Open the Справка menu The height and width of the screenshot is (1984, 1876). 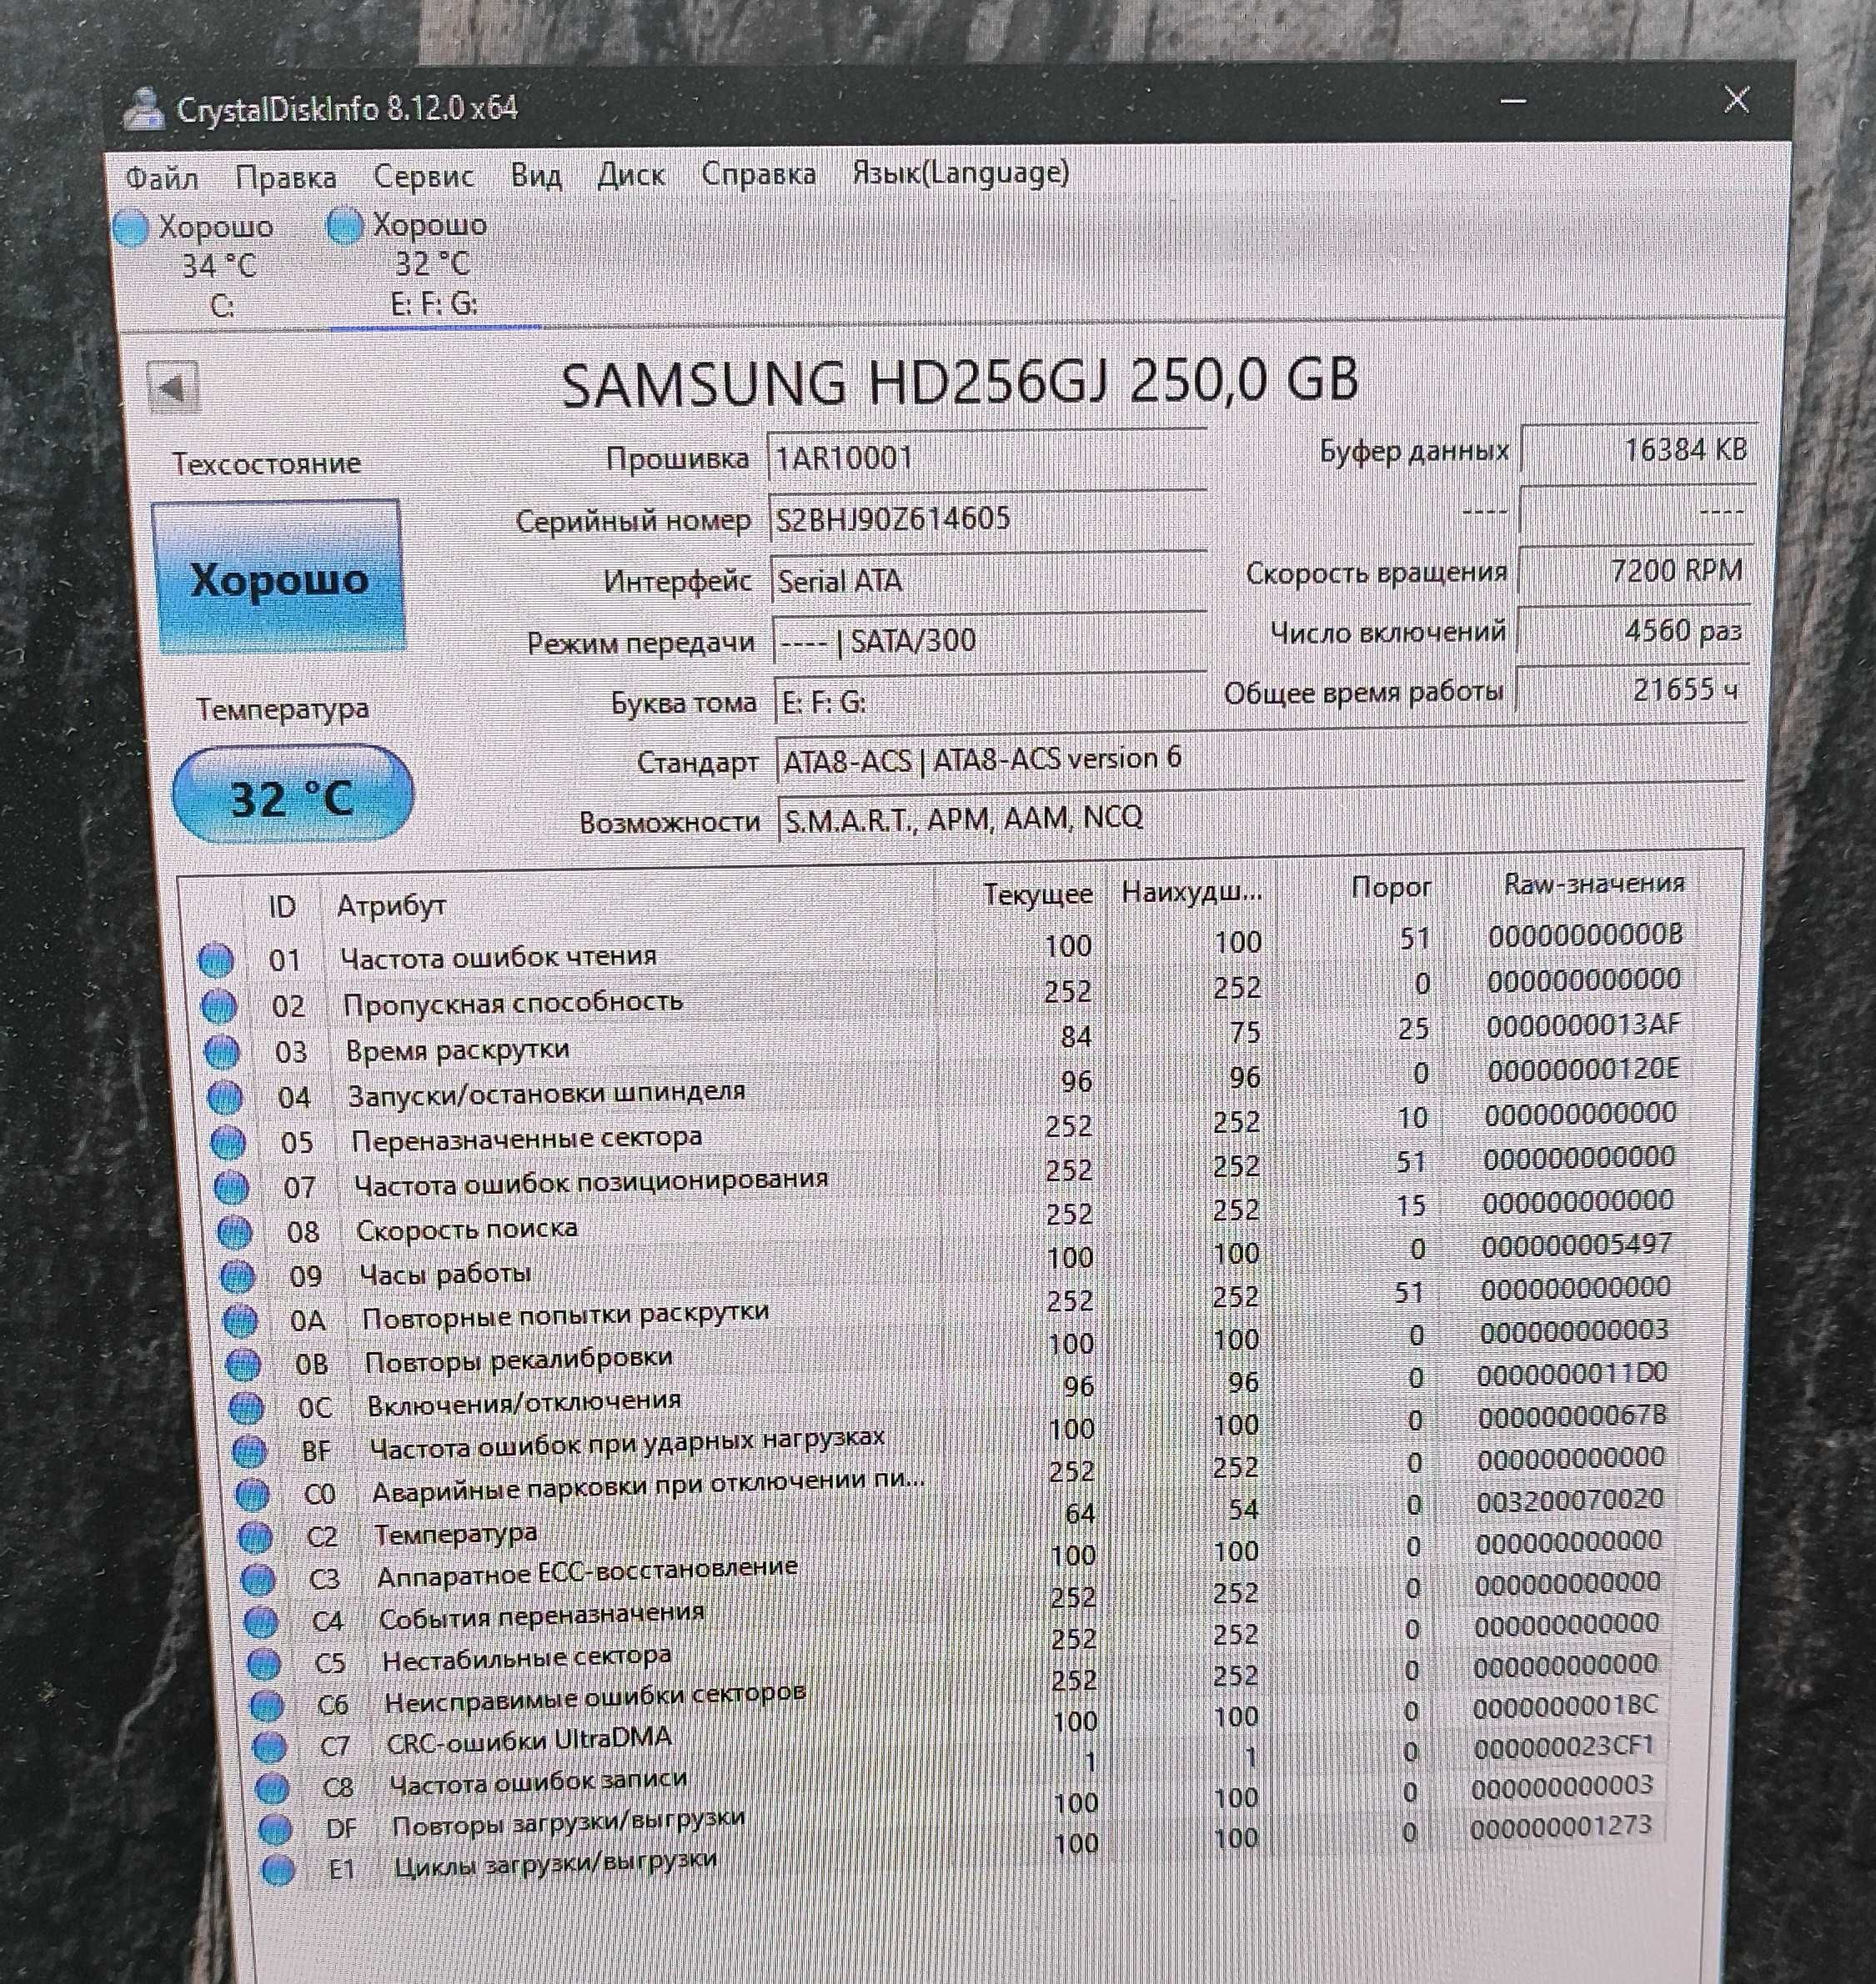(x=758, y=174)
